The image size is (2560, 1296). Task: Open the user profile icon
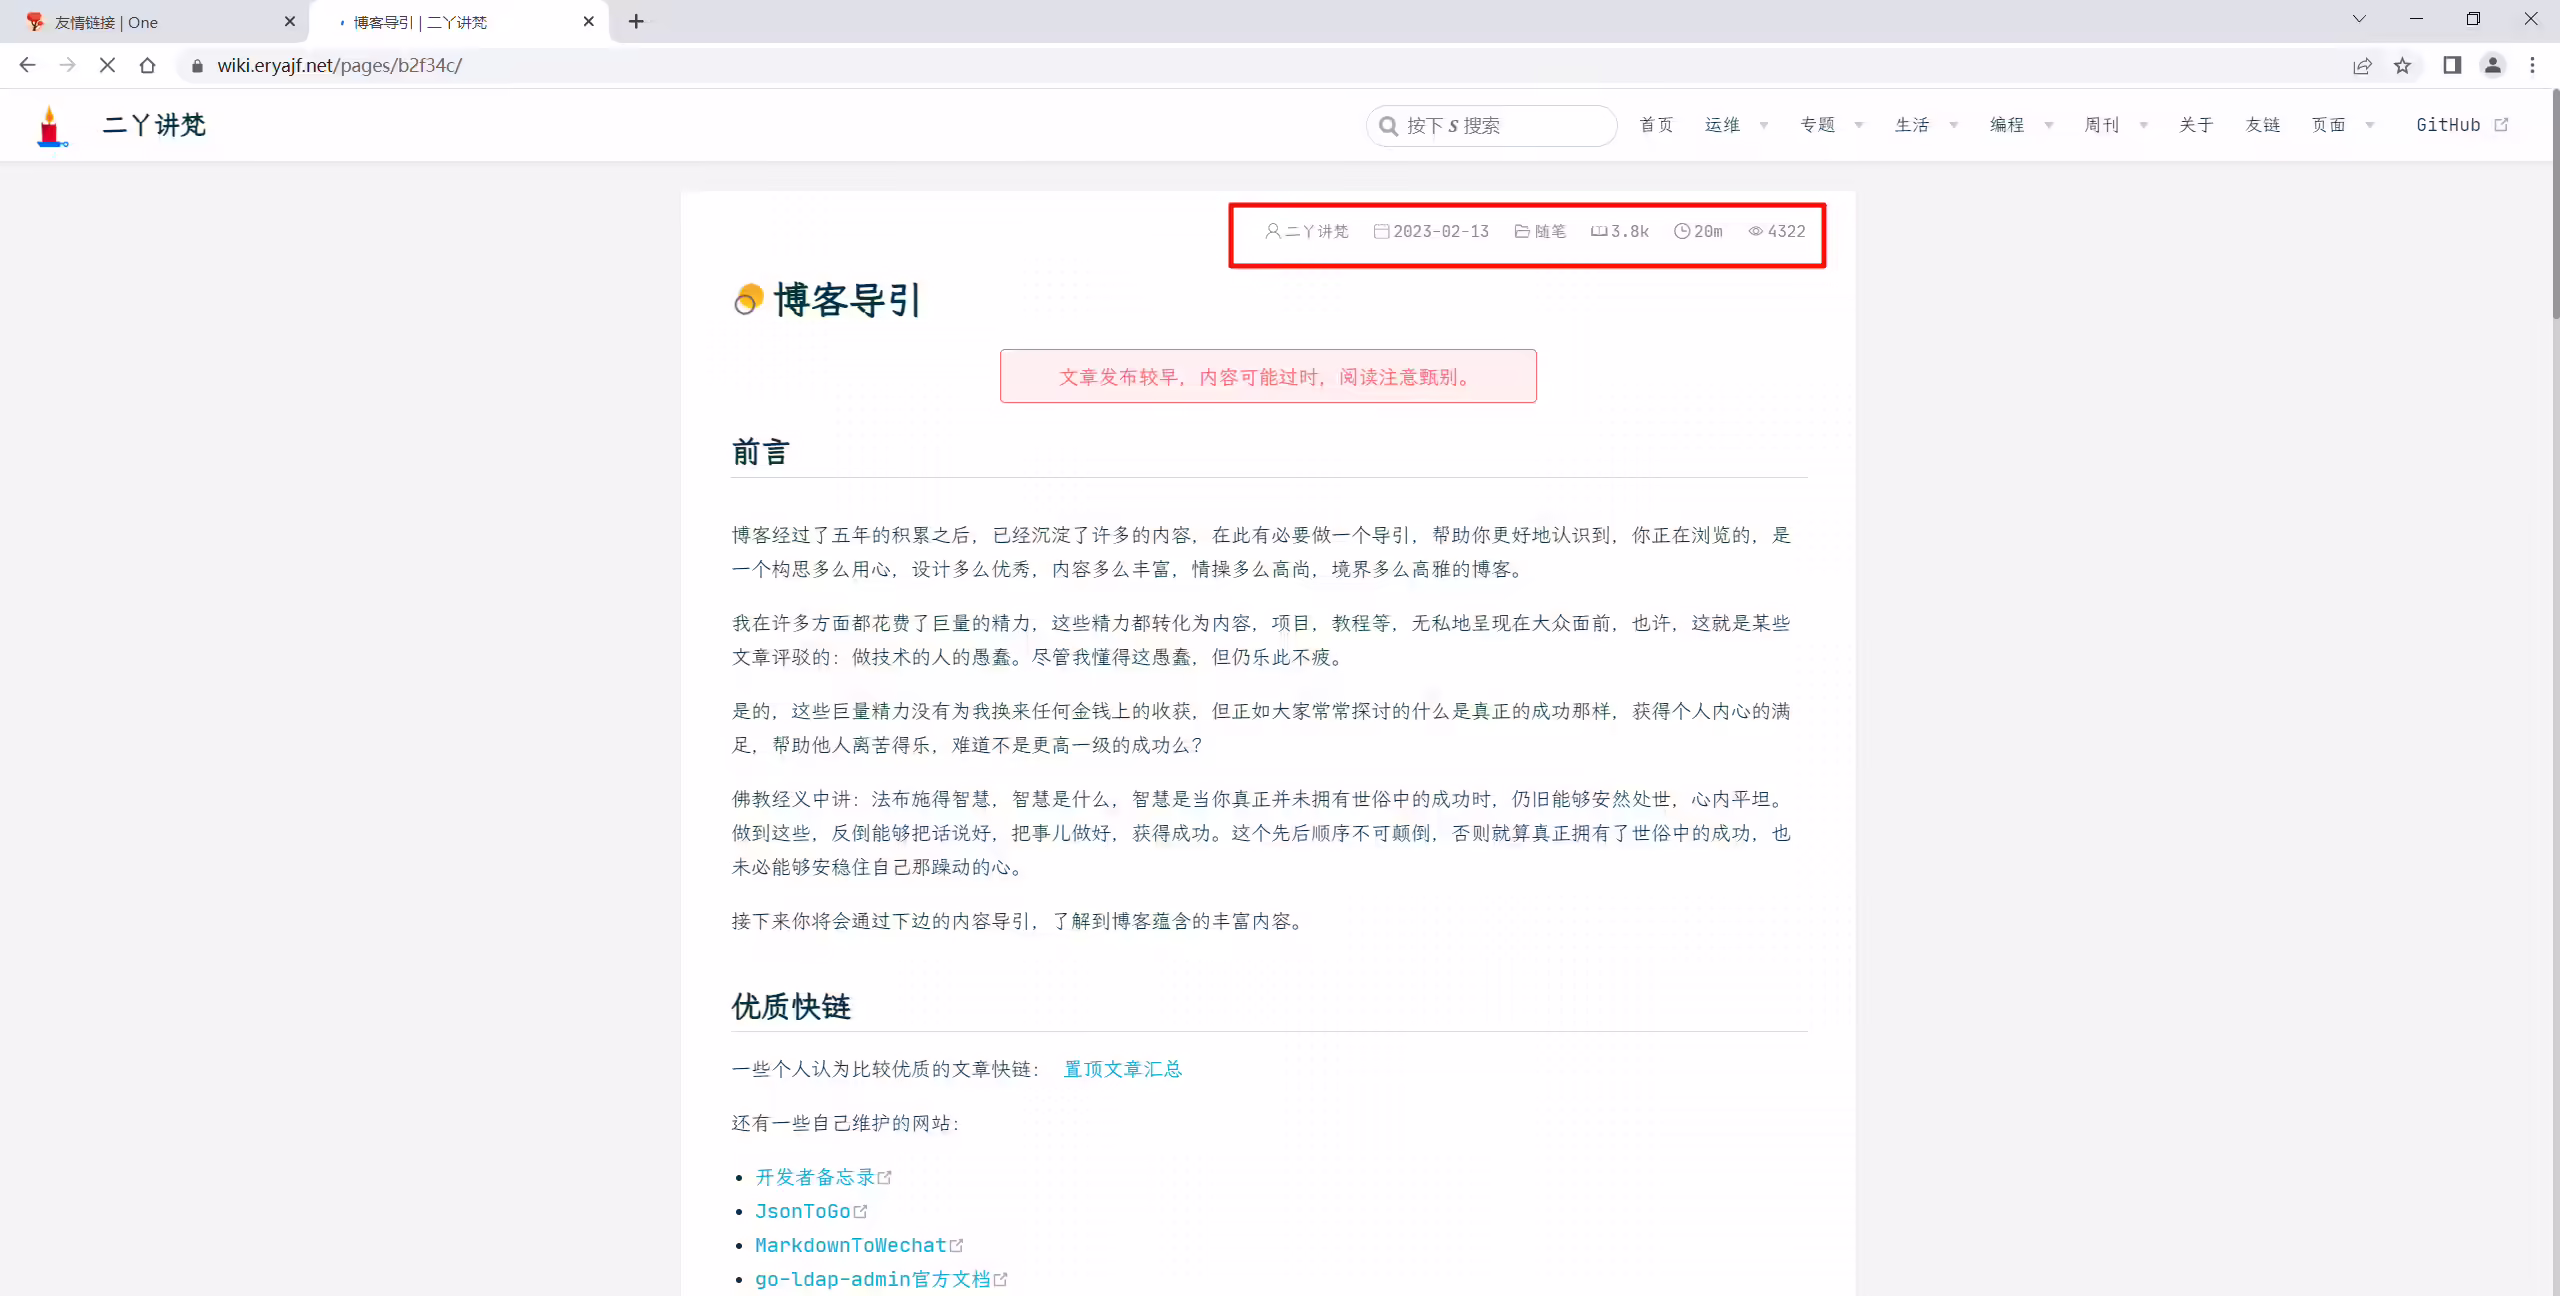coord(2492,65)
